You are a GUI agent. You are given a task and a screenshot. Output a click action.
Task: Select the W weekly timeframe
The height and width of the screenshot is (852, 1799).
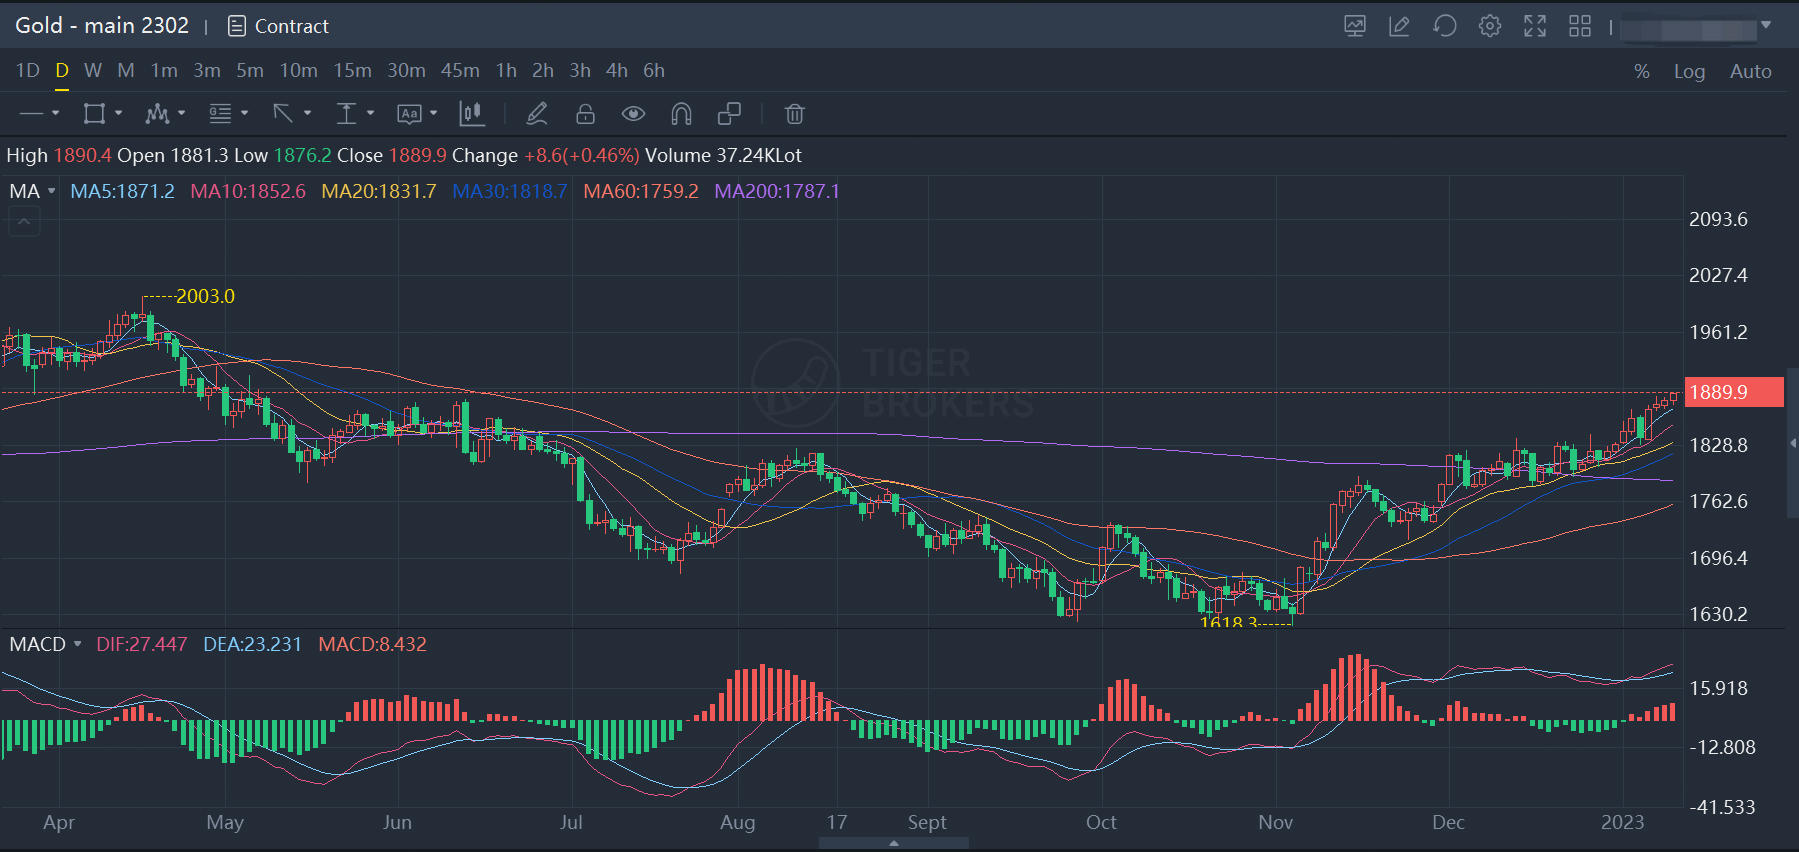93,71
